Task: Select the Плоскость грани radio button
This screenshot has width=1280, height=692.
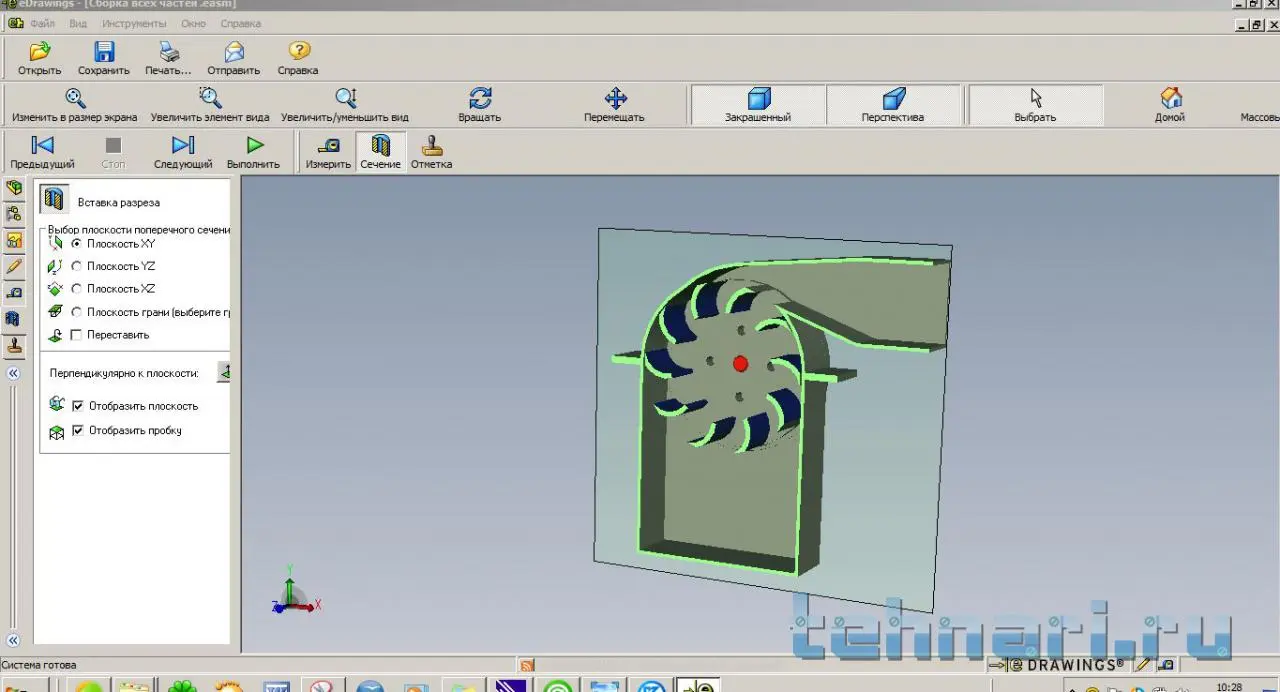Action: coord(77,312)
